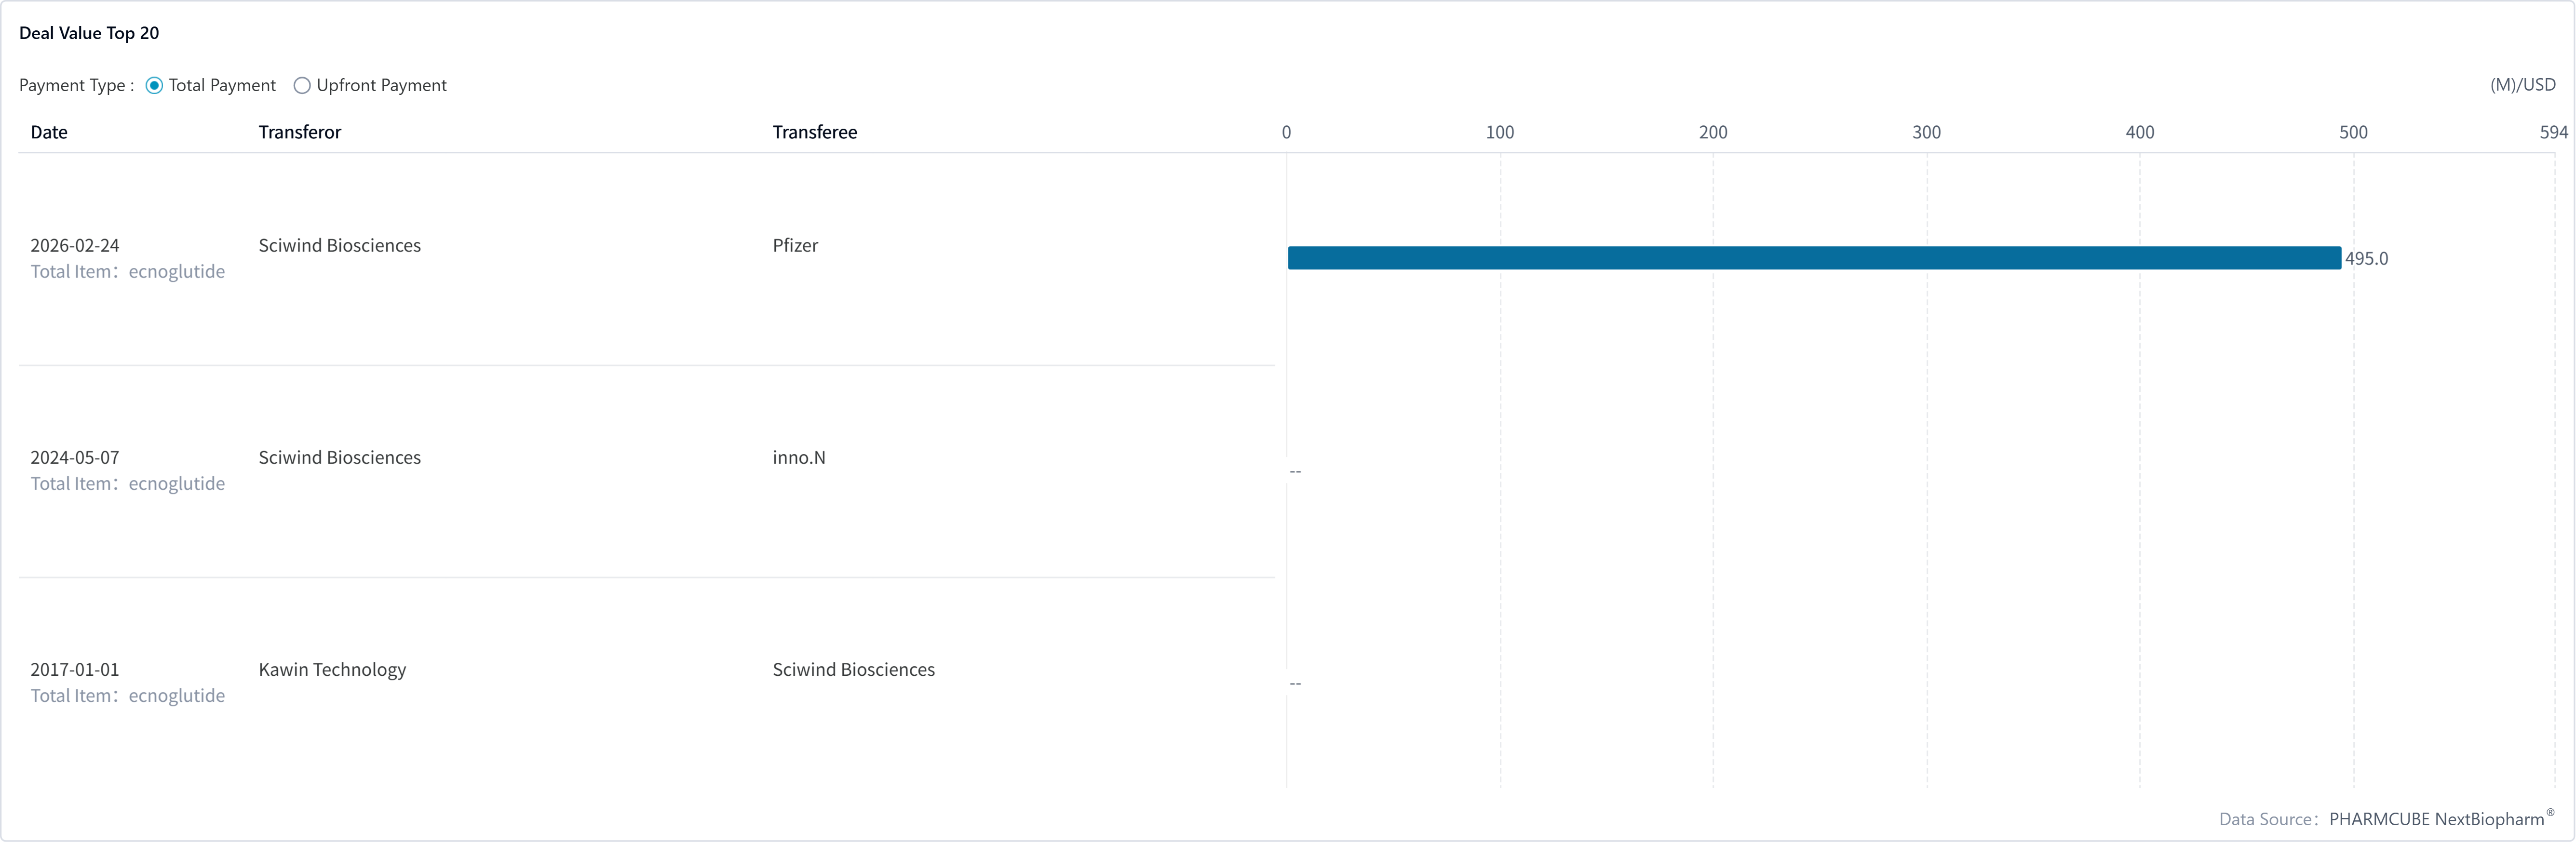Select the Upfront Payment radio button

(302, 86)
